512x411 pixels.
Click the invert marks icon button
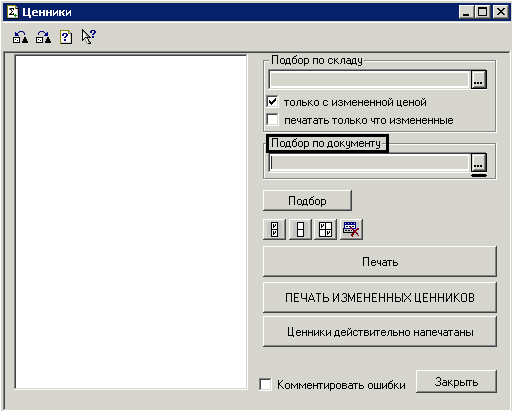[325, 229]
